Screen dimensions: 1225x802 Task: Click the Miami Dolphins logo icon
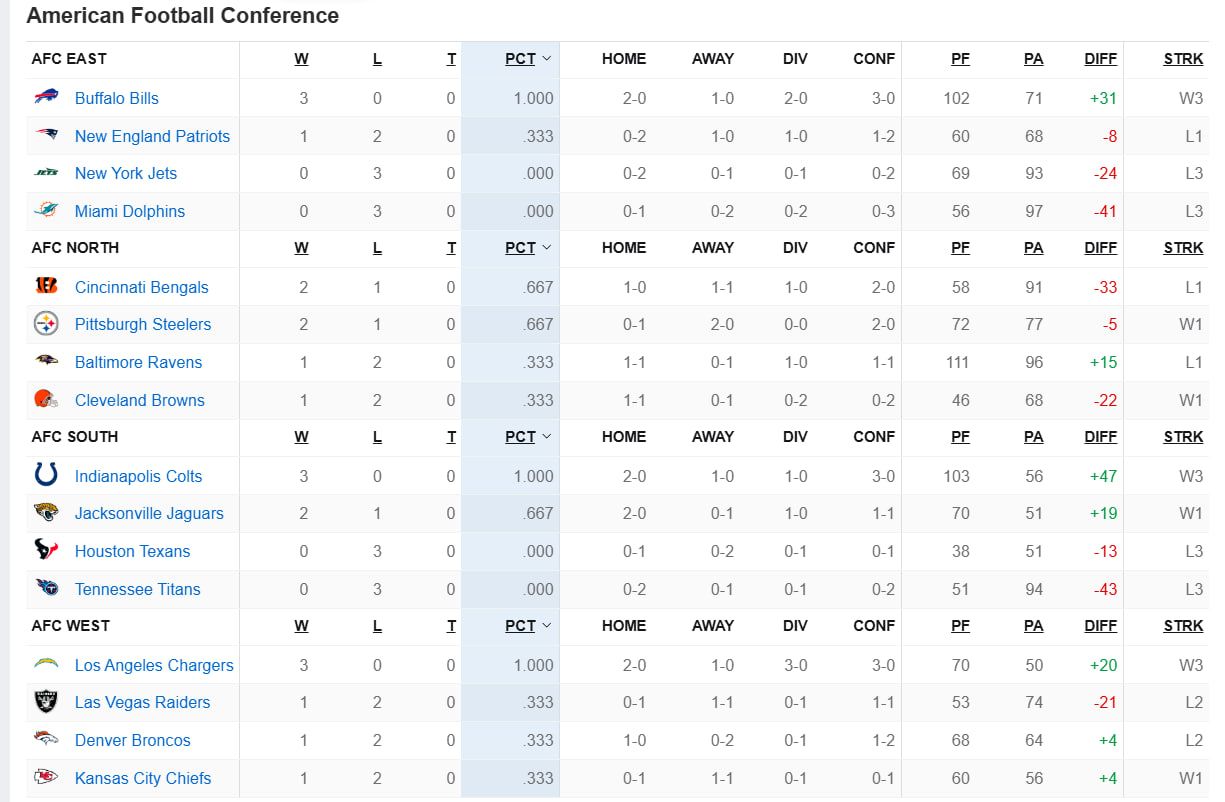(x=46, y=210)
